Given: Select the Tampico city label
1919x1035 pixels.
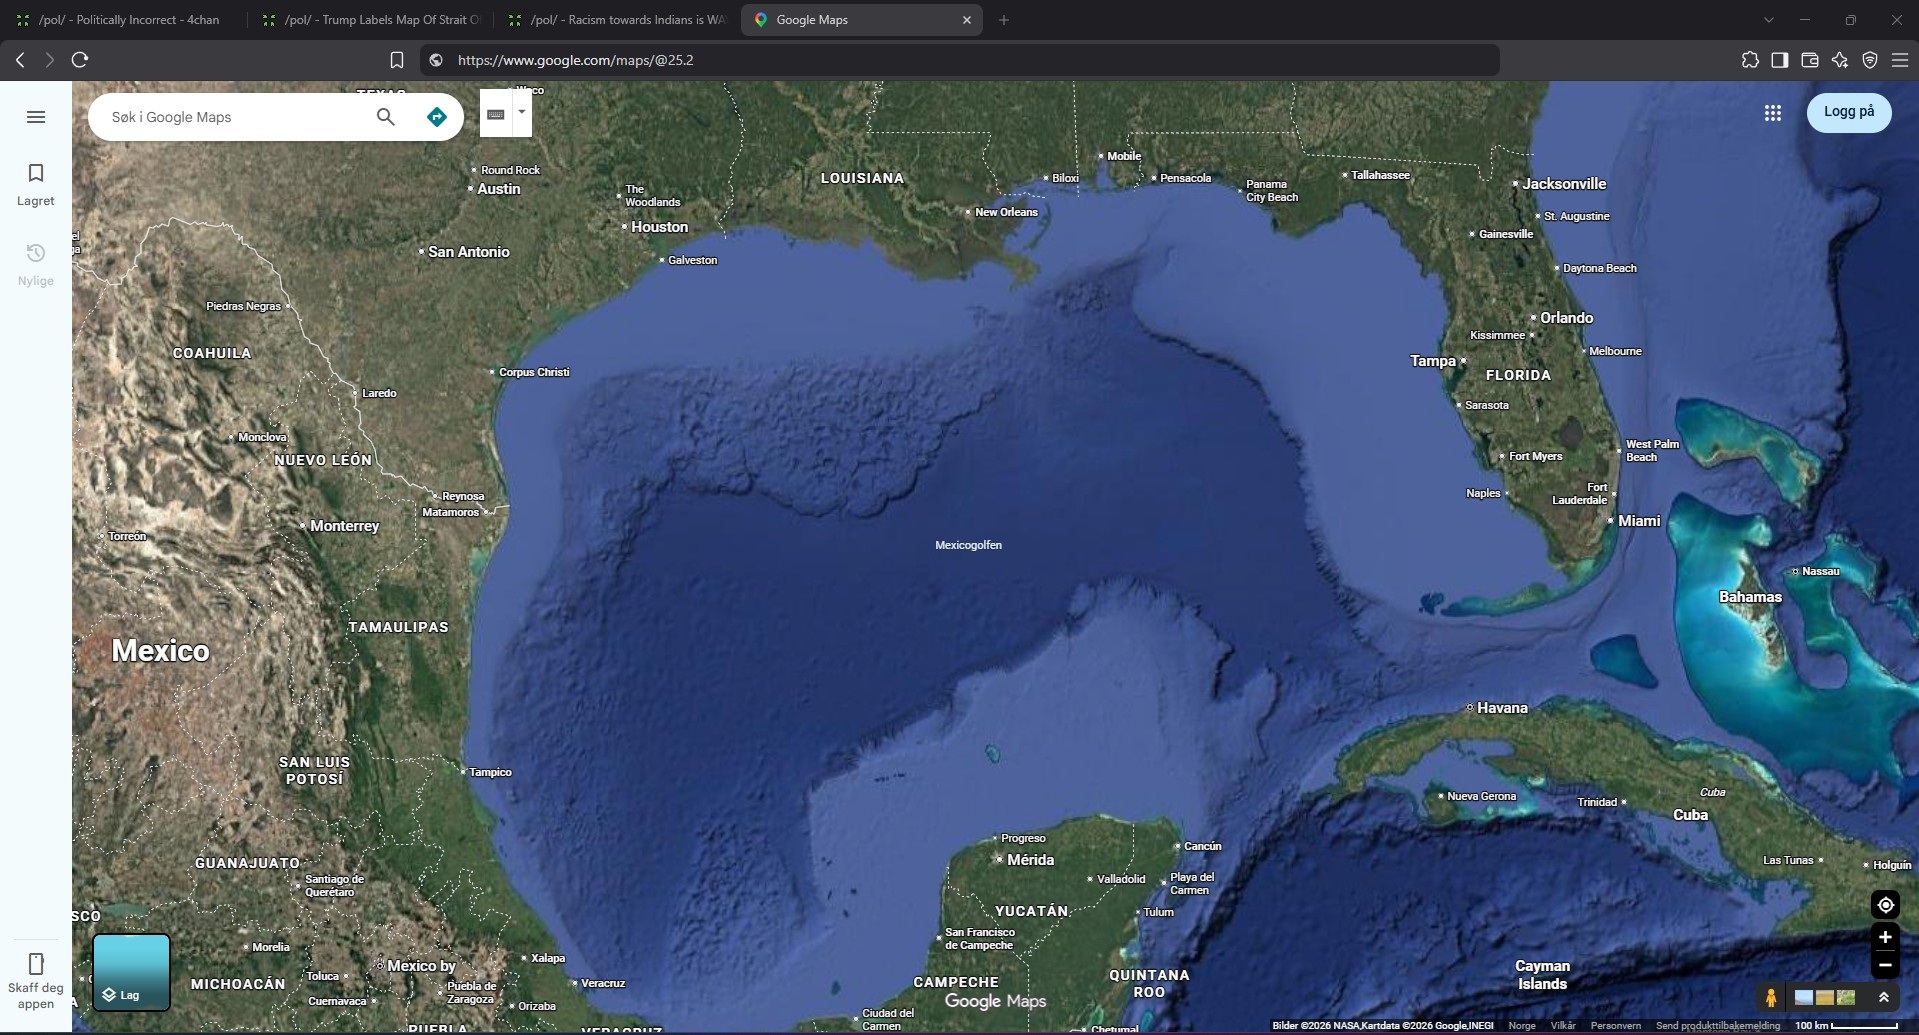Looking at the screenshot, I should pos(490,772).
